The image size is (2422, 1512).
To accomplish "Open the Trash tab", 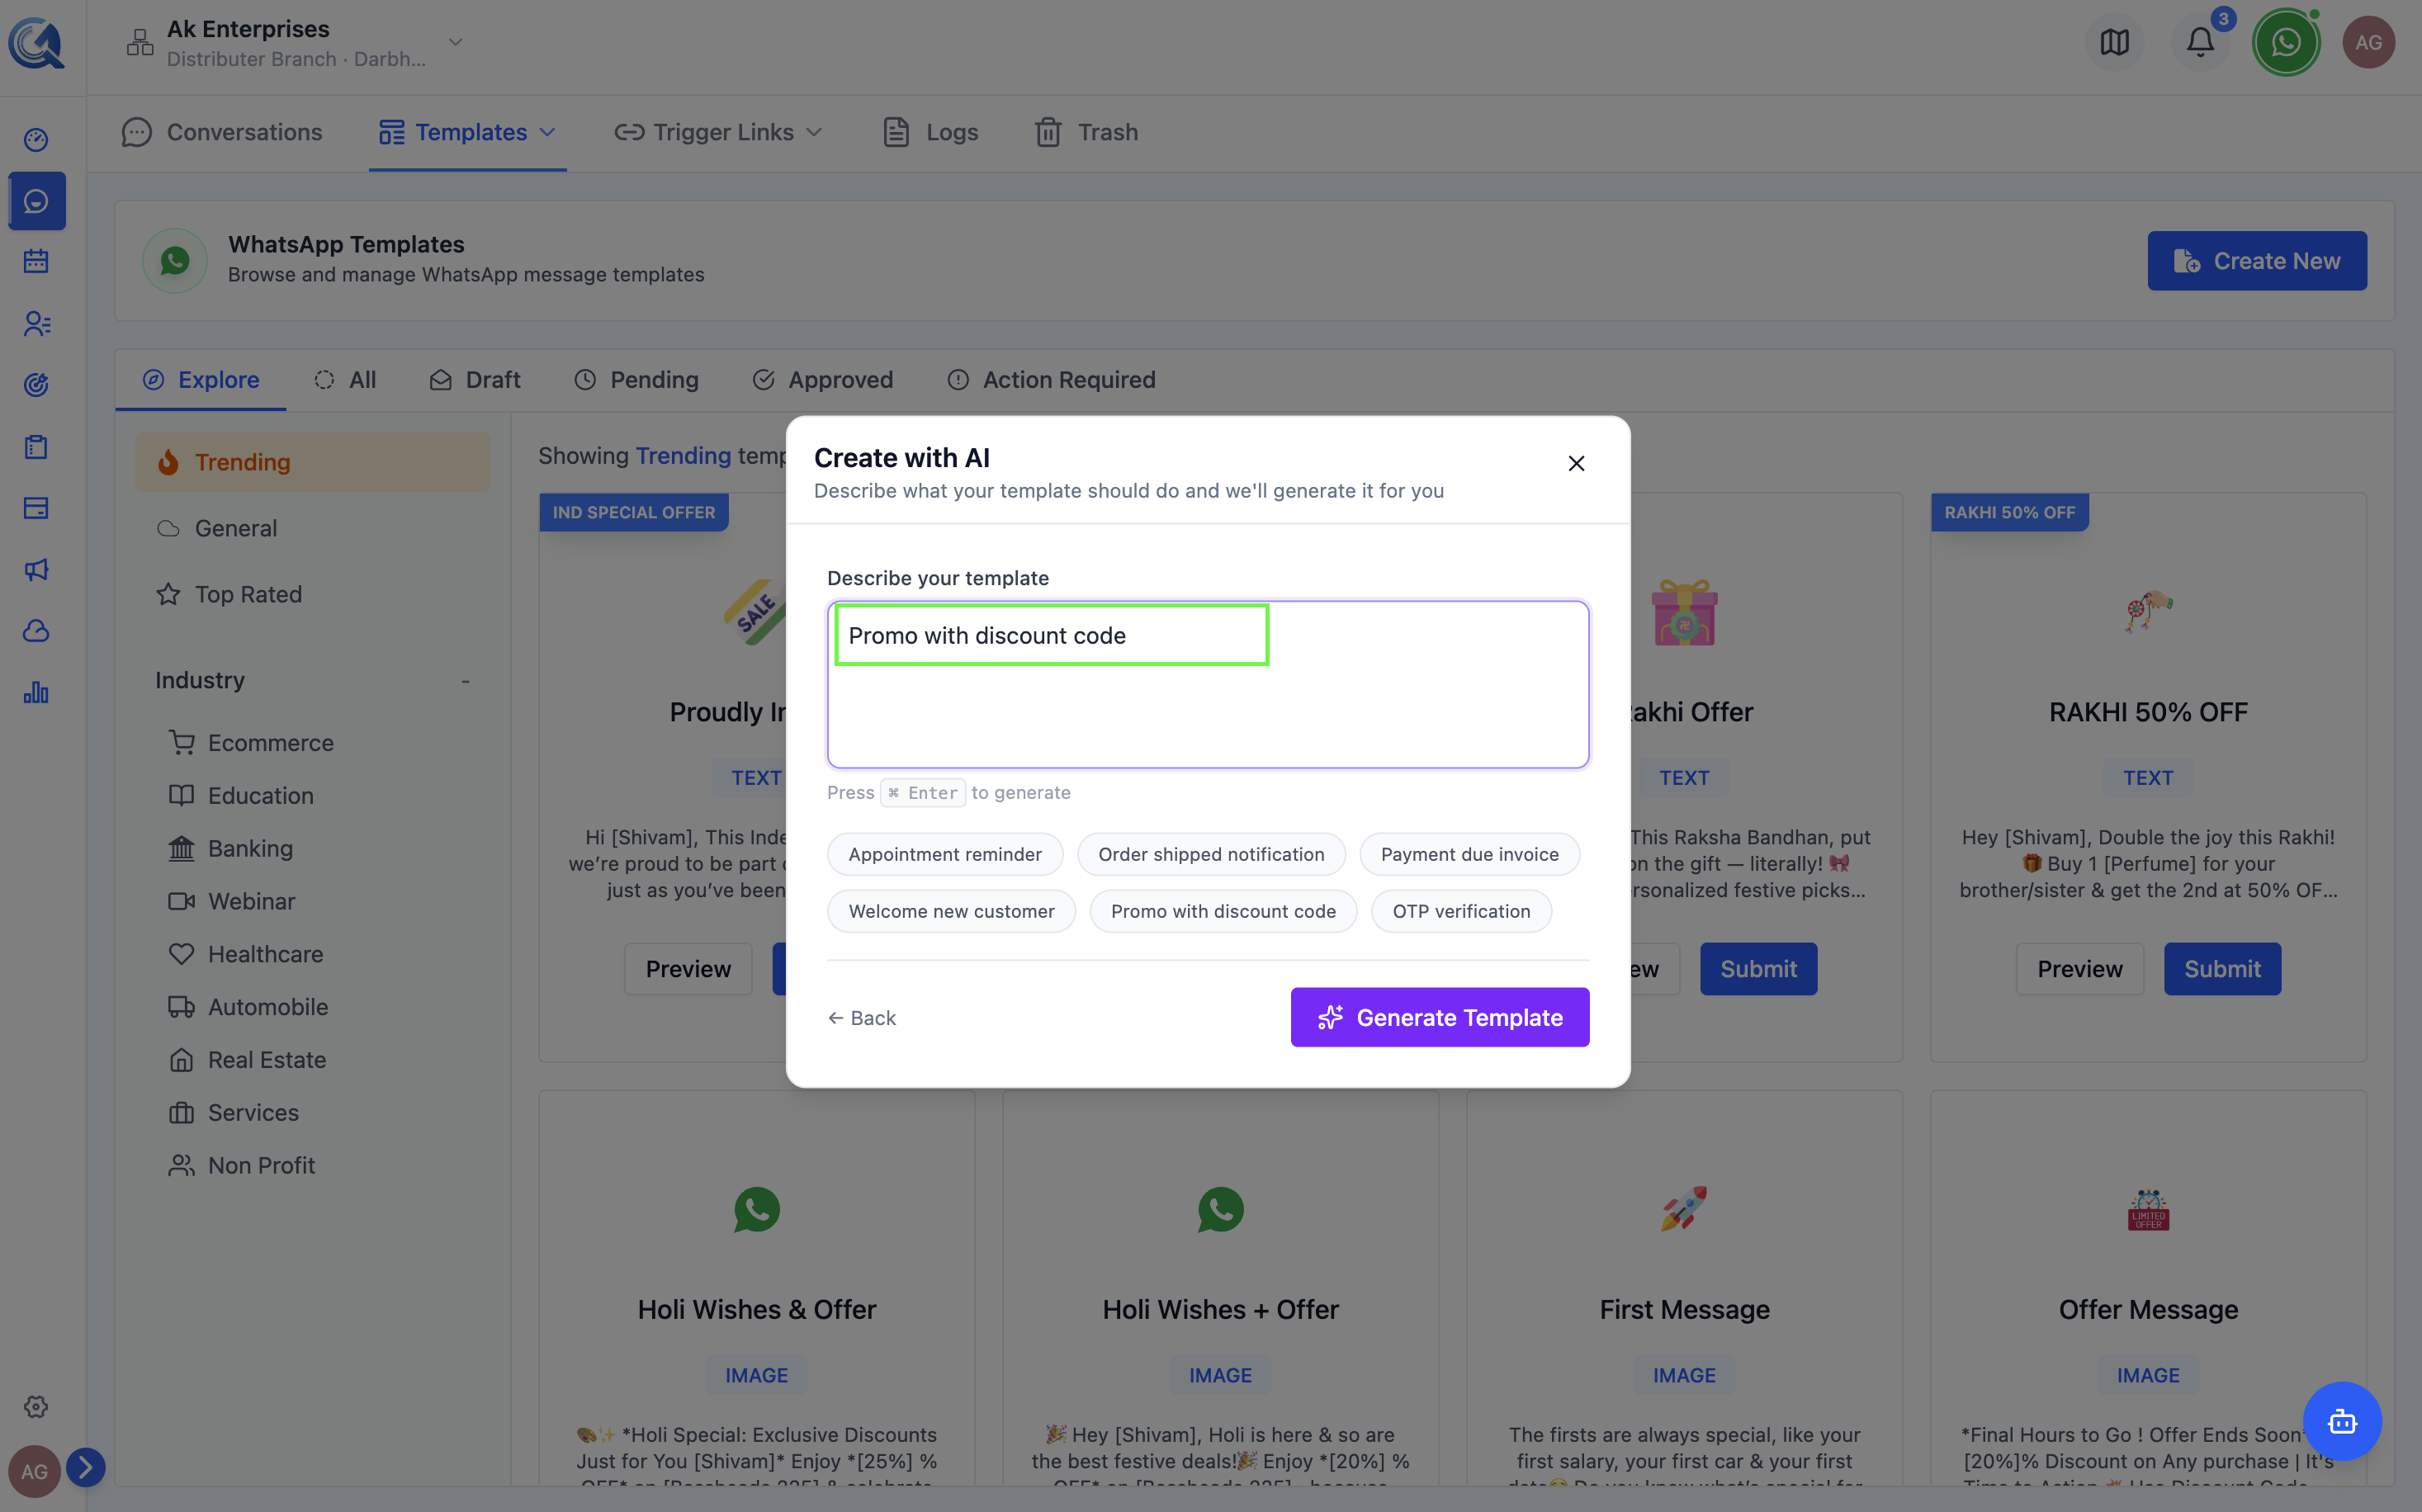I will [1086, 132].
